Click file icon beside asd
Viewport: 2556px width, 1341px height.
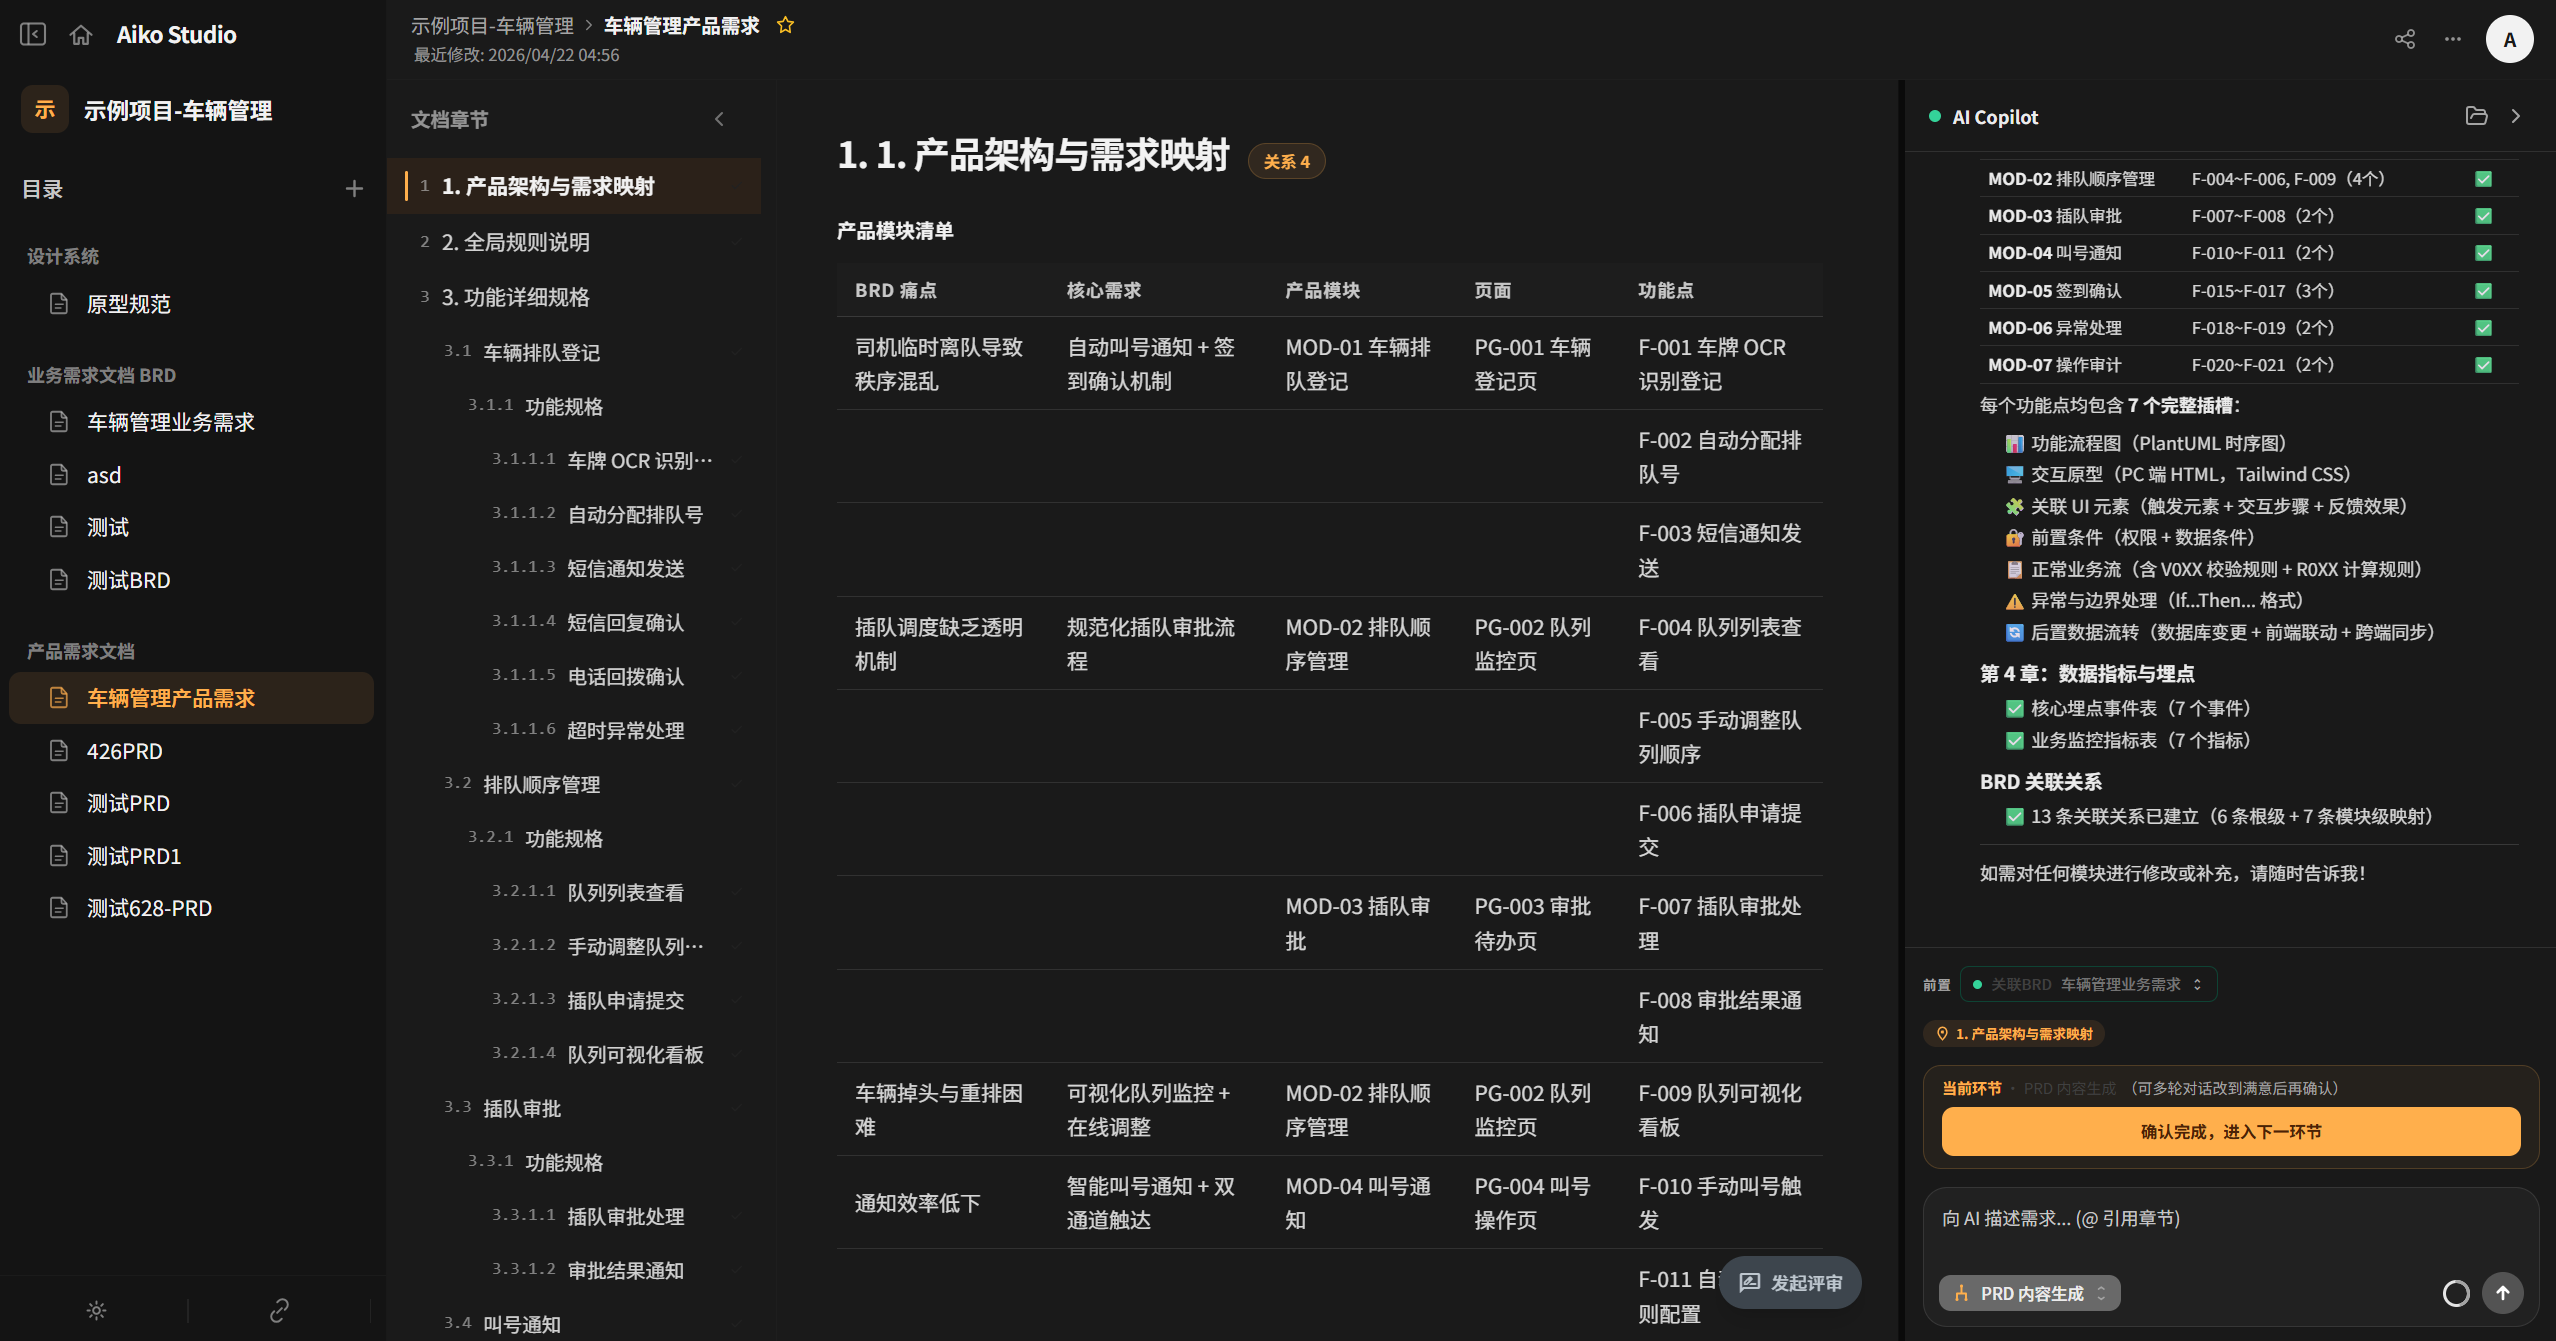point(59,474)
